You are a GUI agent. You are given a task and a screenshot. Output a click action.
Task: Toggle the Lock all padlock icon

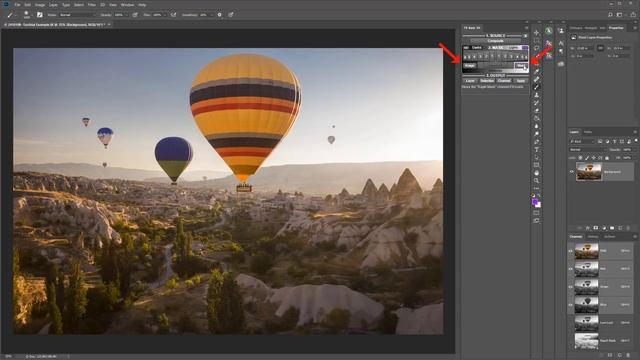(x=607, y=158)
